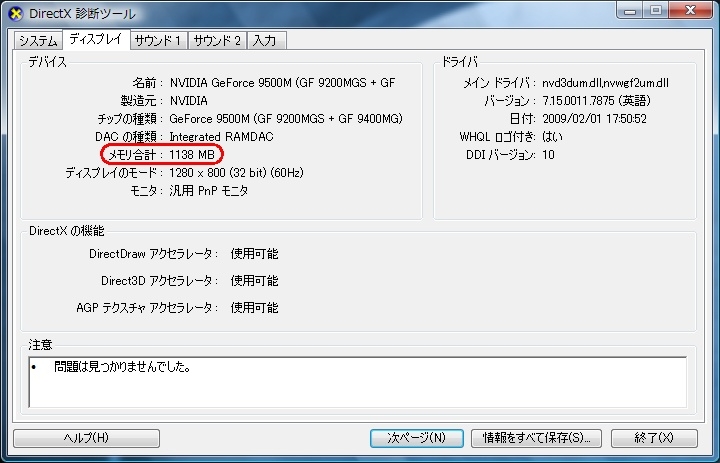The image size is (720, 463).
Task: Click the driver version 7.15.0011.7875 value
Action: point(596,101)
